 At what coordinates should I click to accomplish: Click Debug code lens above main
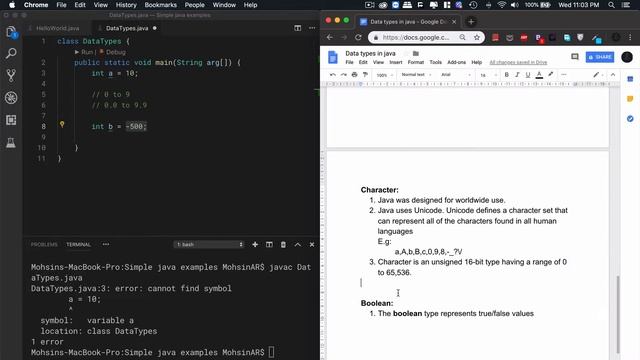click(x=113, y=52)
